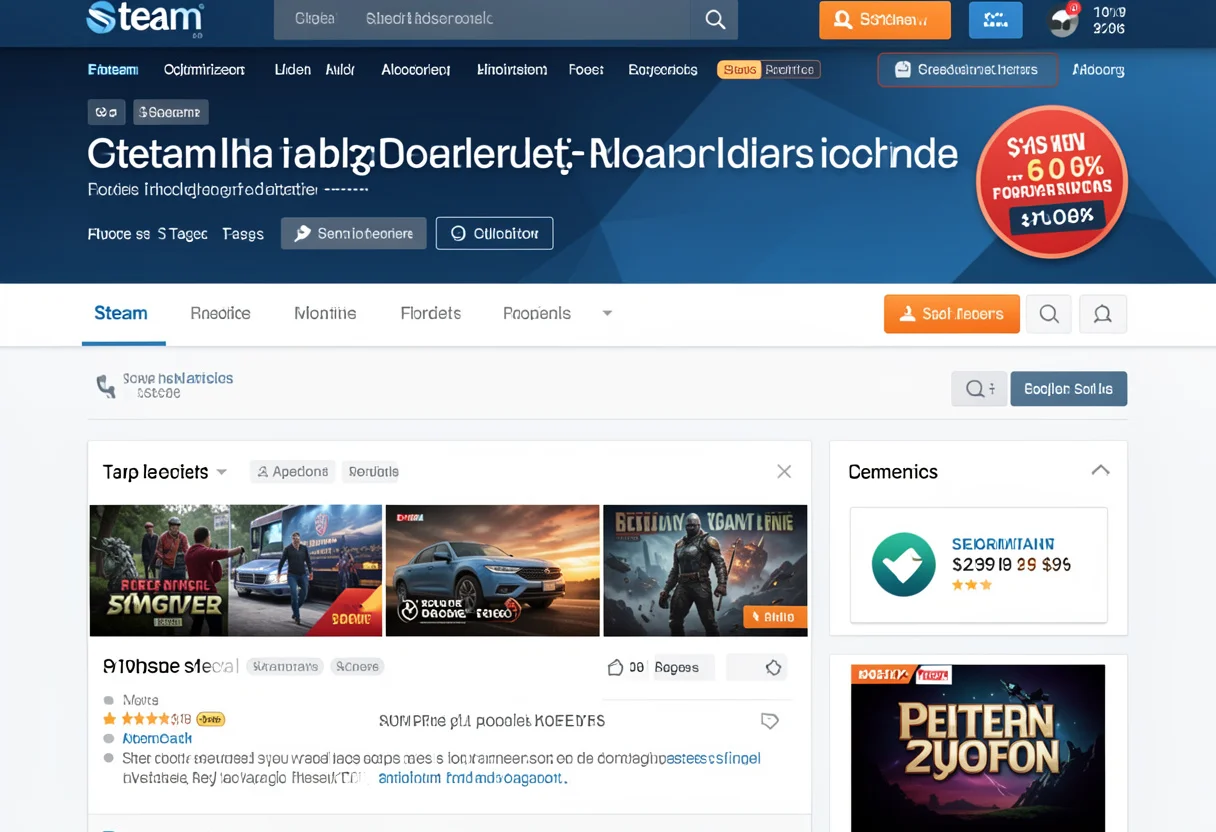Screen dimensions: 1216x832
Task: Open the blue car game thumbnail
Action: click(493, 570)
